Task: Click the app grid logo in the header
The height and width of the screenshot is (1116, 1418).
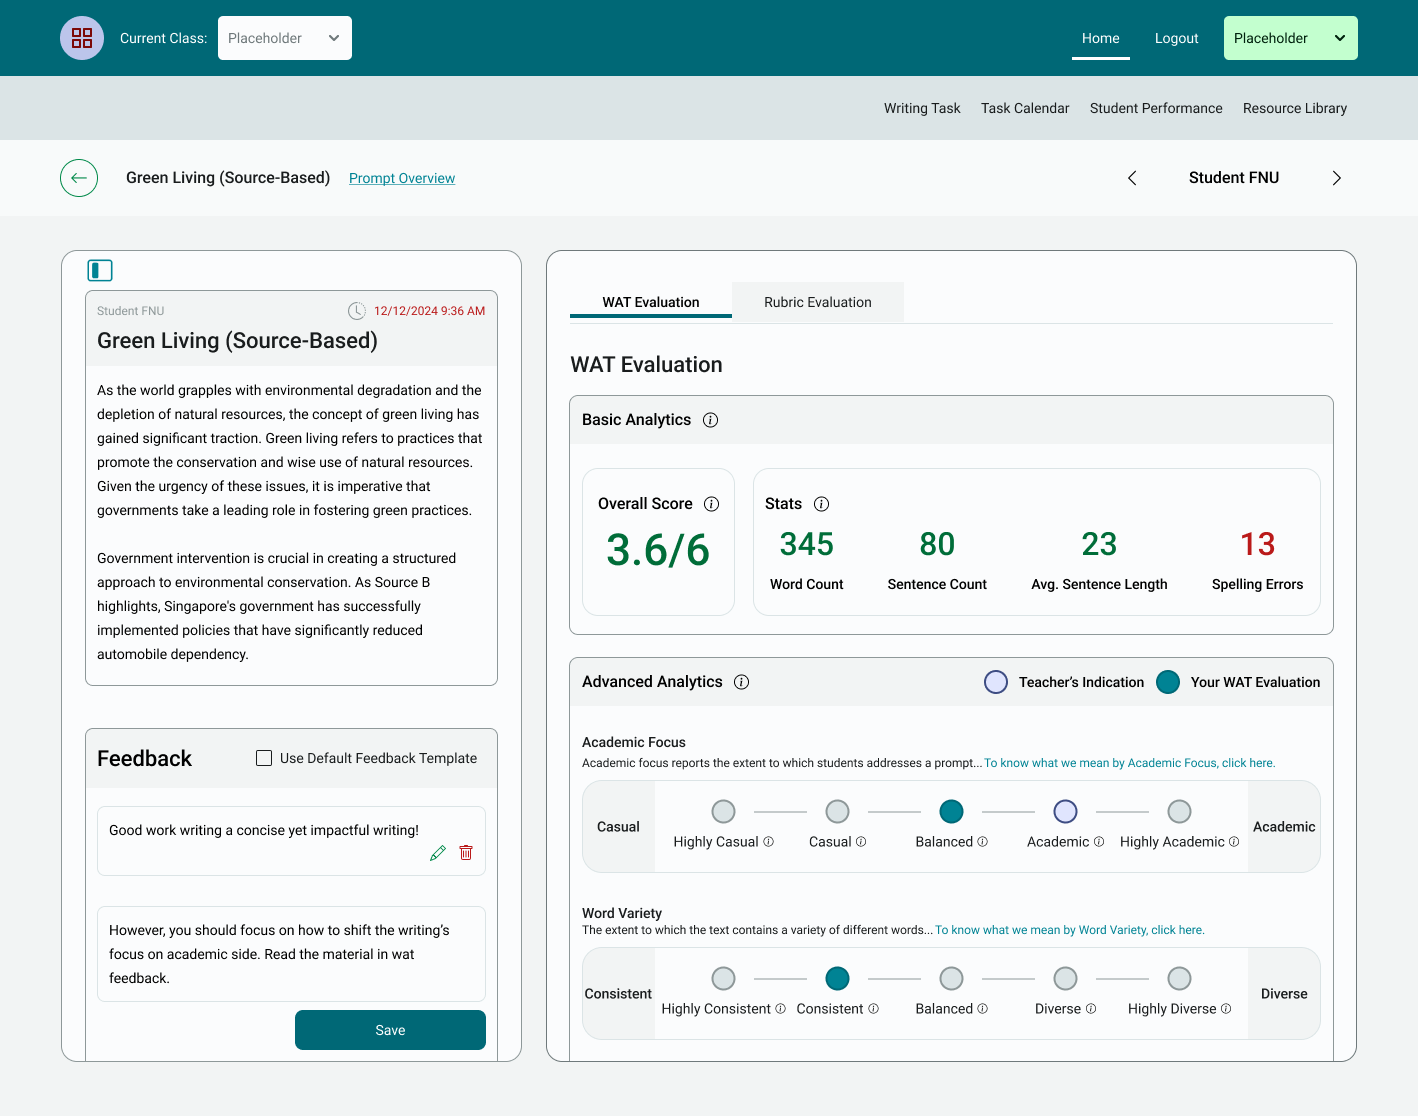Action: (x=81, y=37)
